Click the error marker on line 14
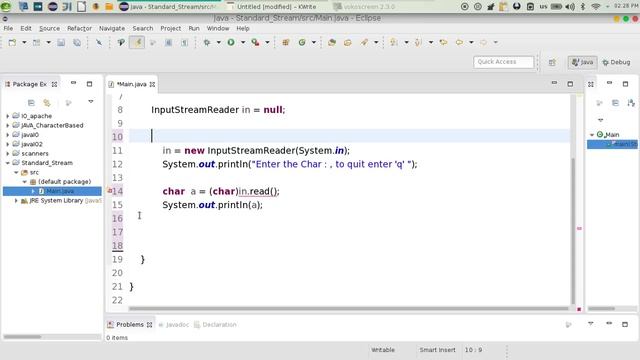640x360 pixels. [x=109, y=191]
